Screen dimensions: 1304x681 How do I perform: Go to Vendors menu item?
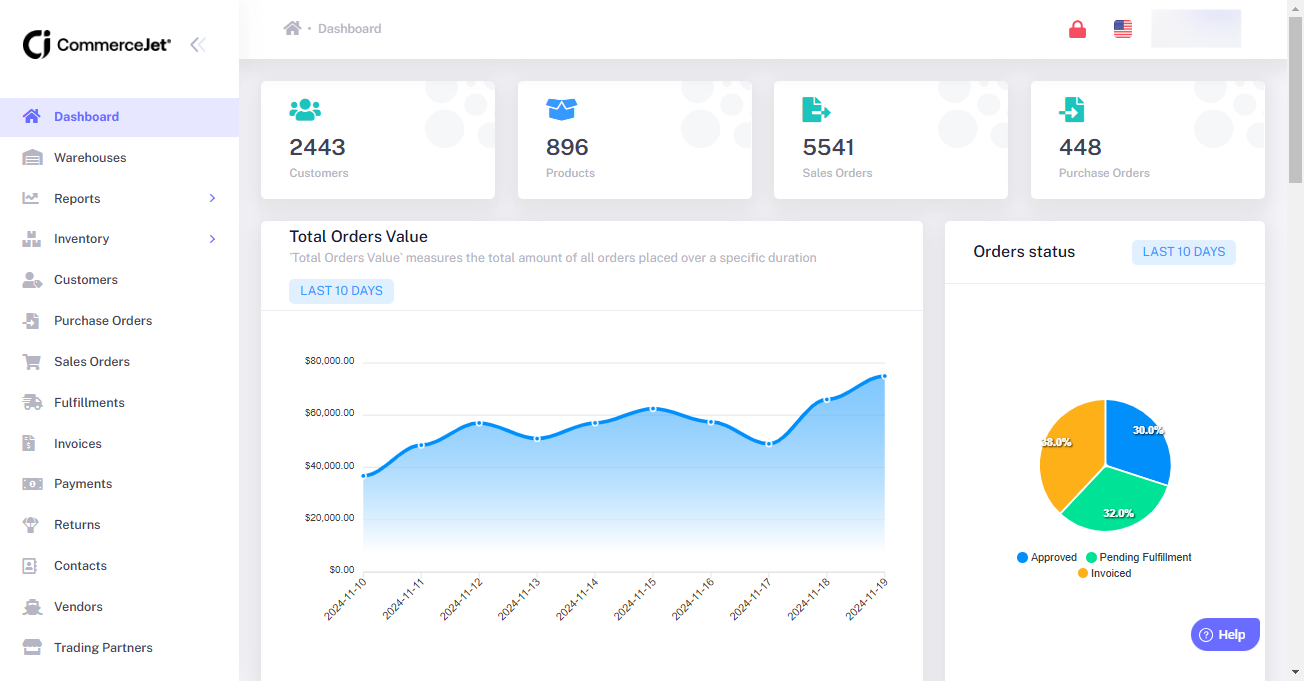tap(119, 606)
